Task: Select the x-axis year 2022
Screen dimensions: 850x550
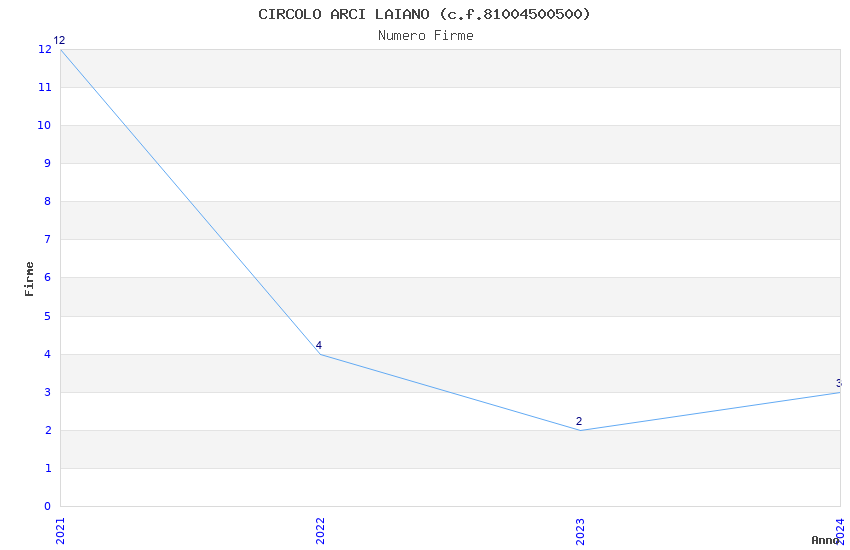Action: [x=320, y=531]
